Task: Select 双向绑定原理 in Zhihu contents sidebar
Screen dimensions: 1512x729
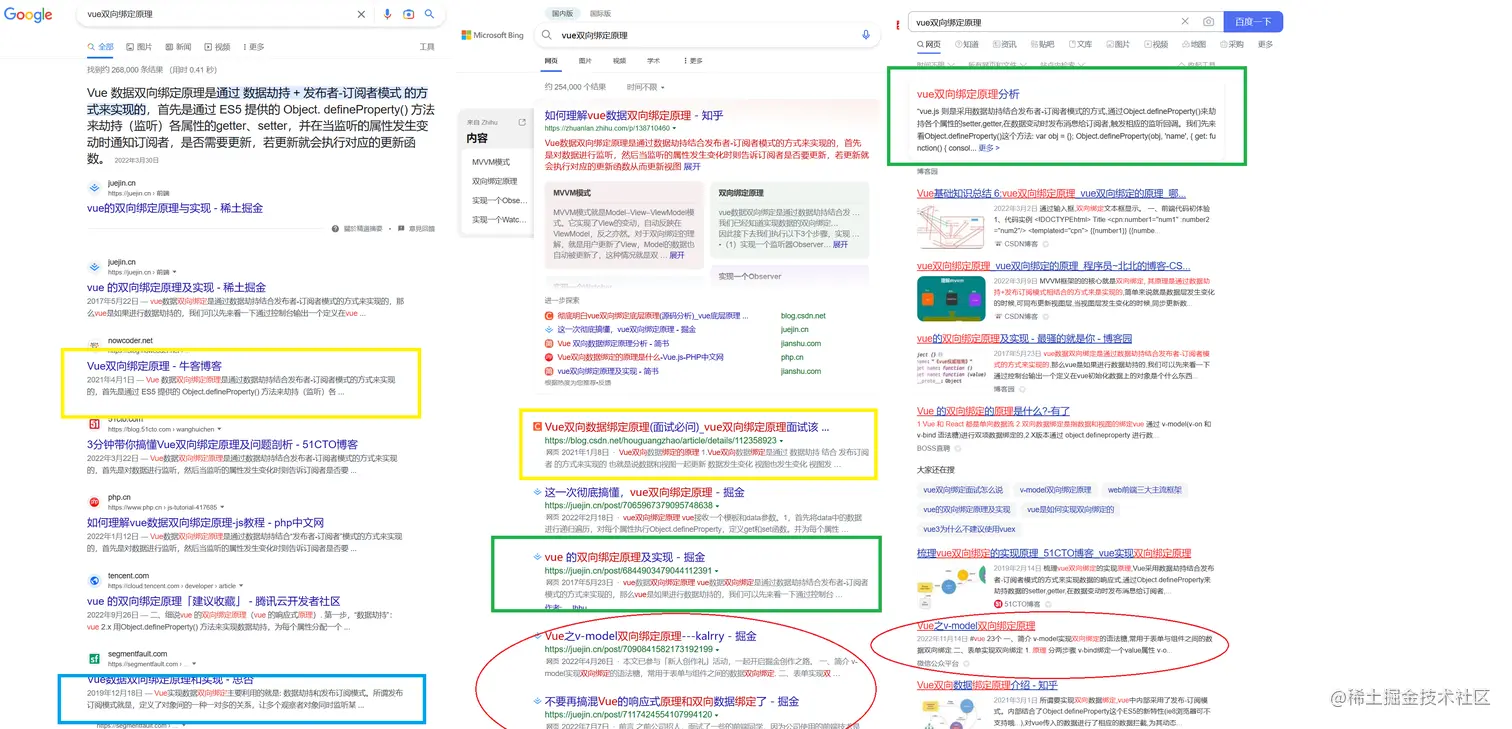Action: [x=495, y=181]
